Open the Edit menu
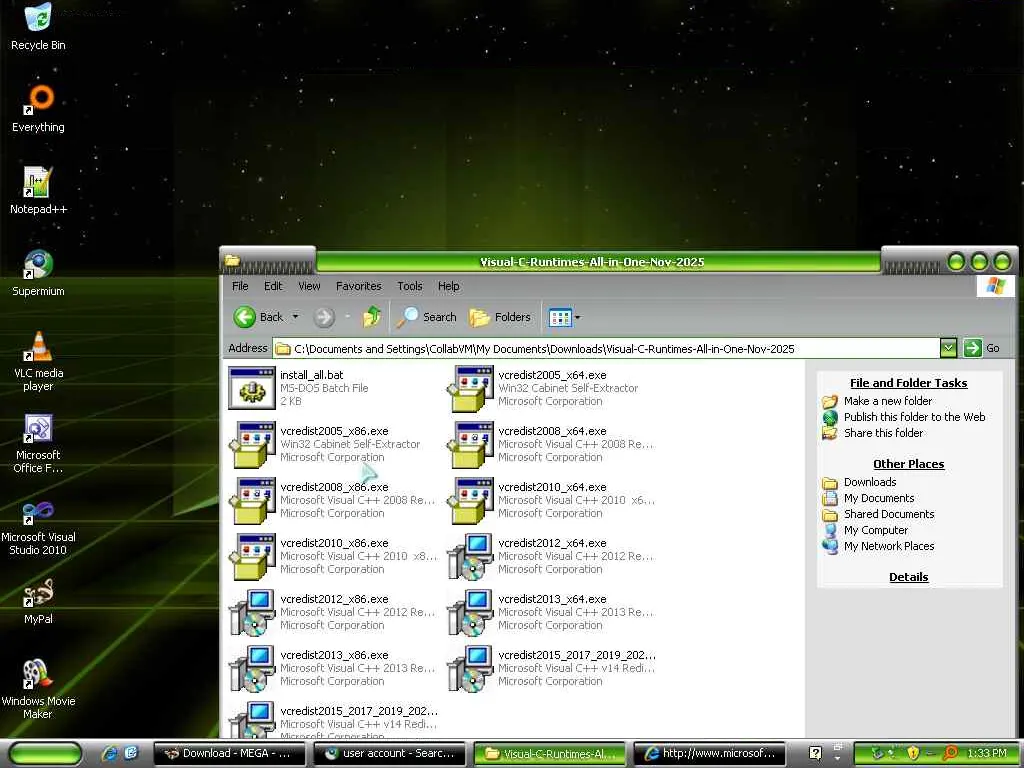Viewport: 1024px width, 768px height. click(273, 286)
